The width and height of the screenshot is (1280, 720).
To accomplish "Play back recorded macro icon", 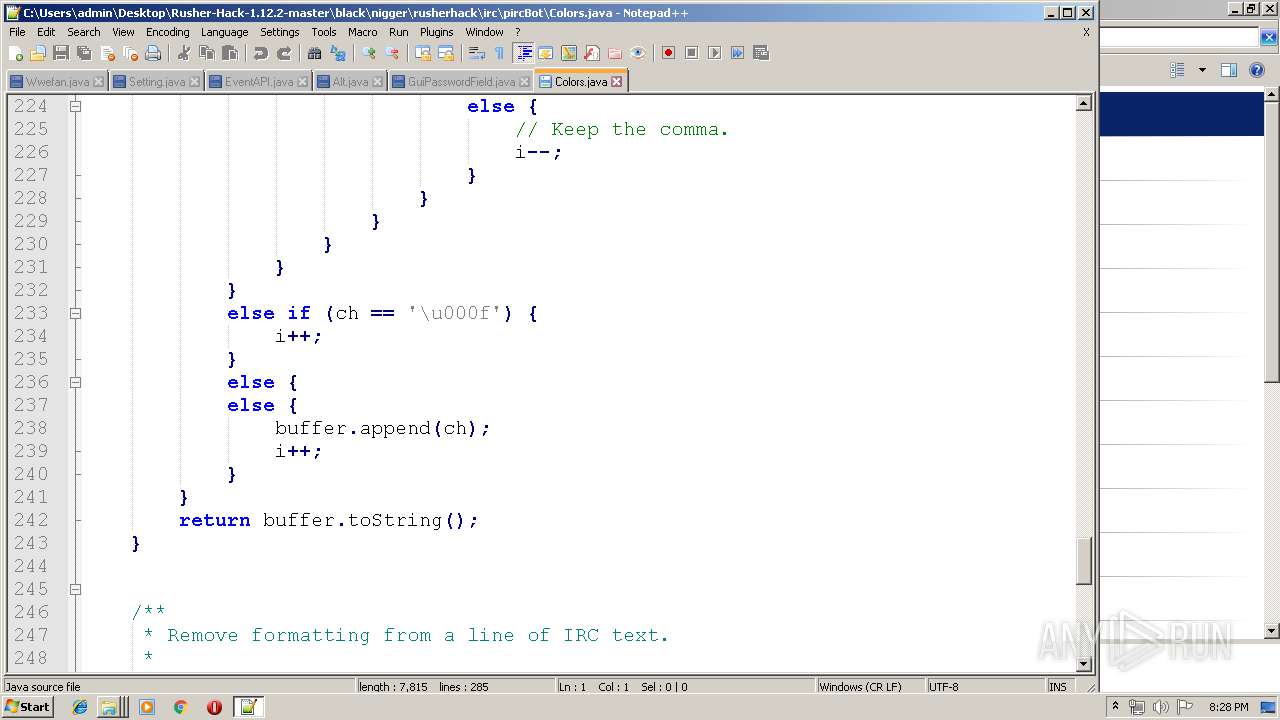I will coord(714,53).
